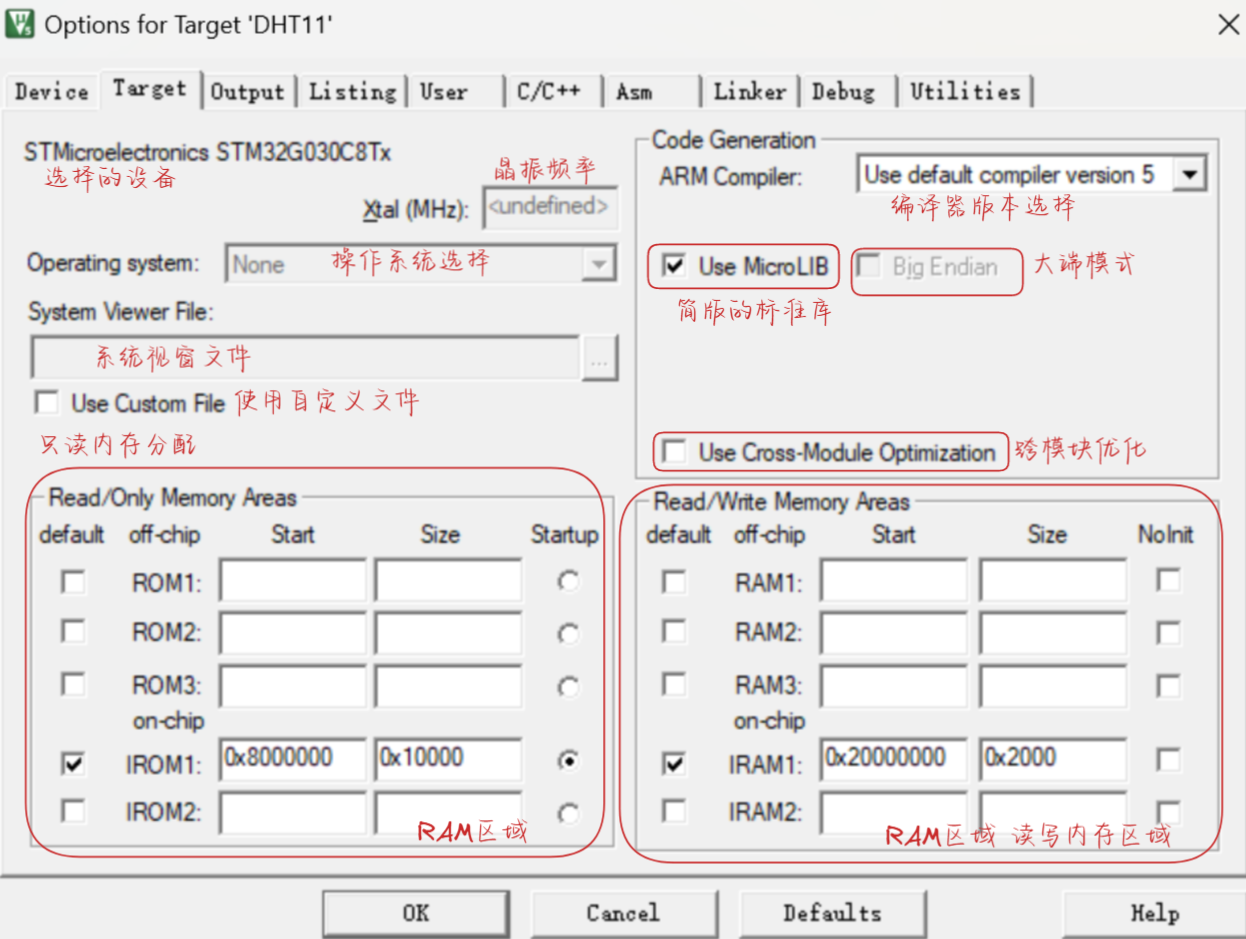Browse for System Viewer File (... button)

click(600, 360)
